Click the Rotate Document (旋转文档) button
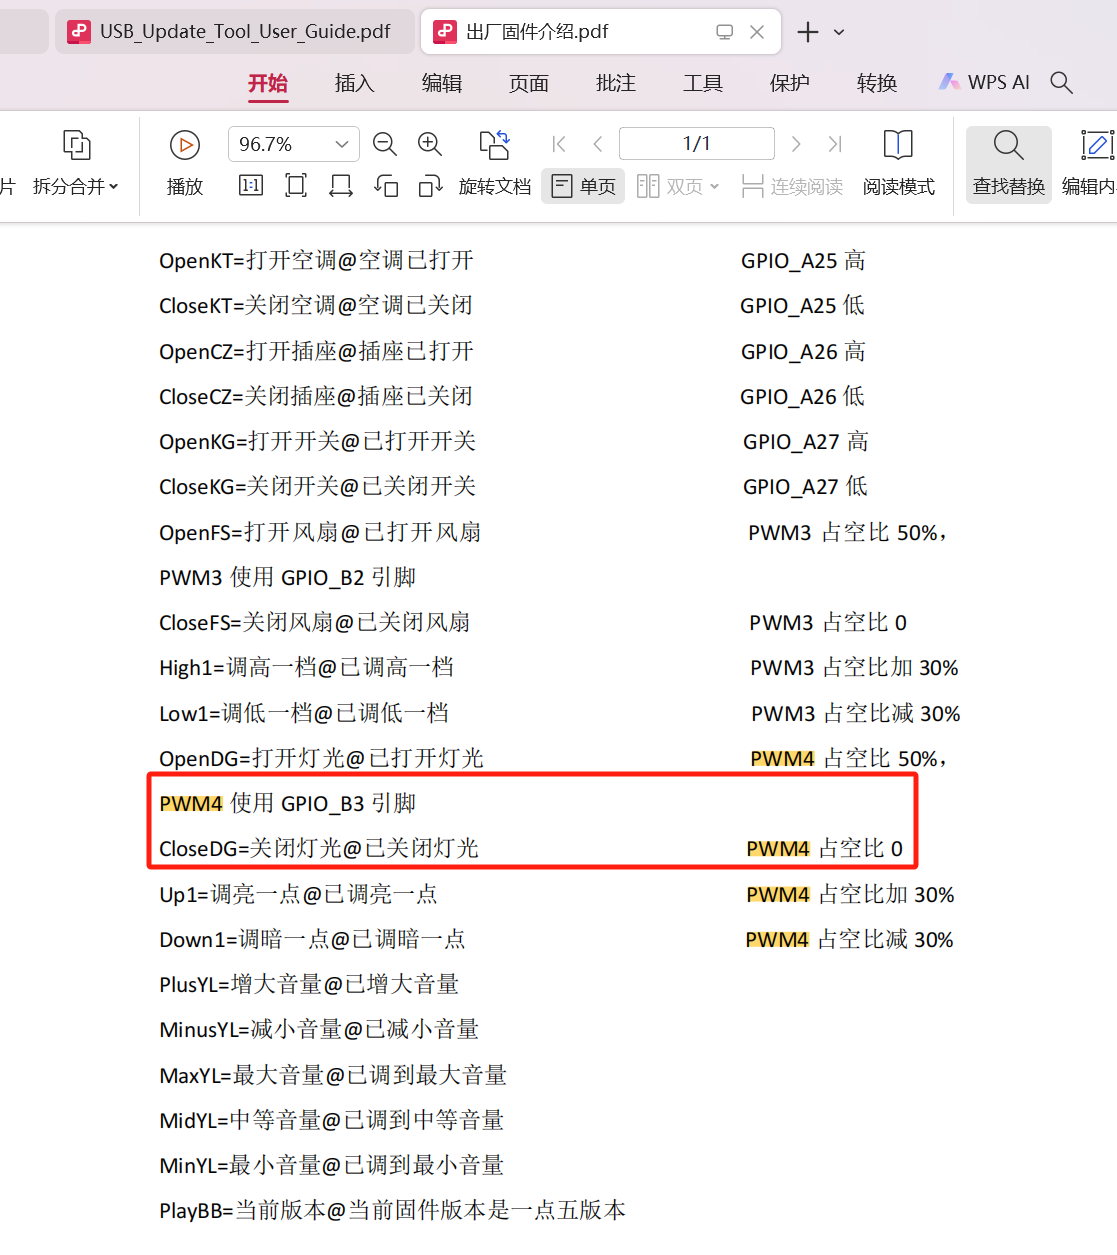This screenshot has height=1255, width=1117. tap(494, 164)
